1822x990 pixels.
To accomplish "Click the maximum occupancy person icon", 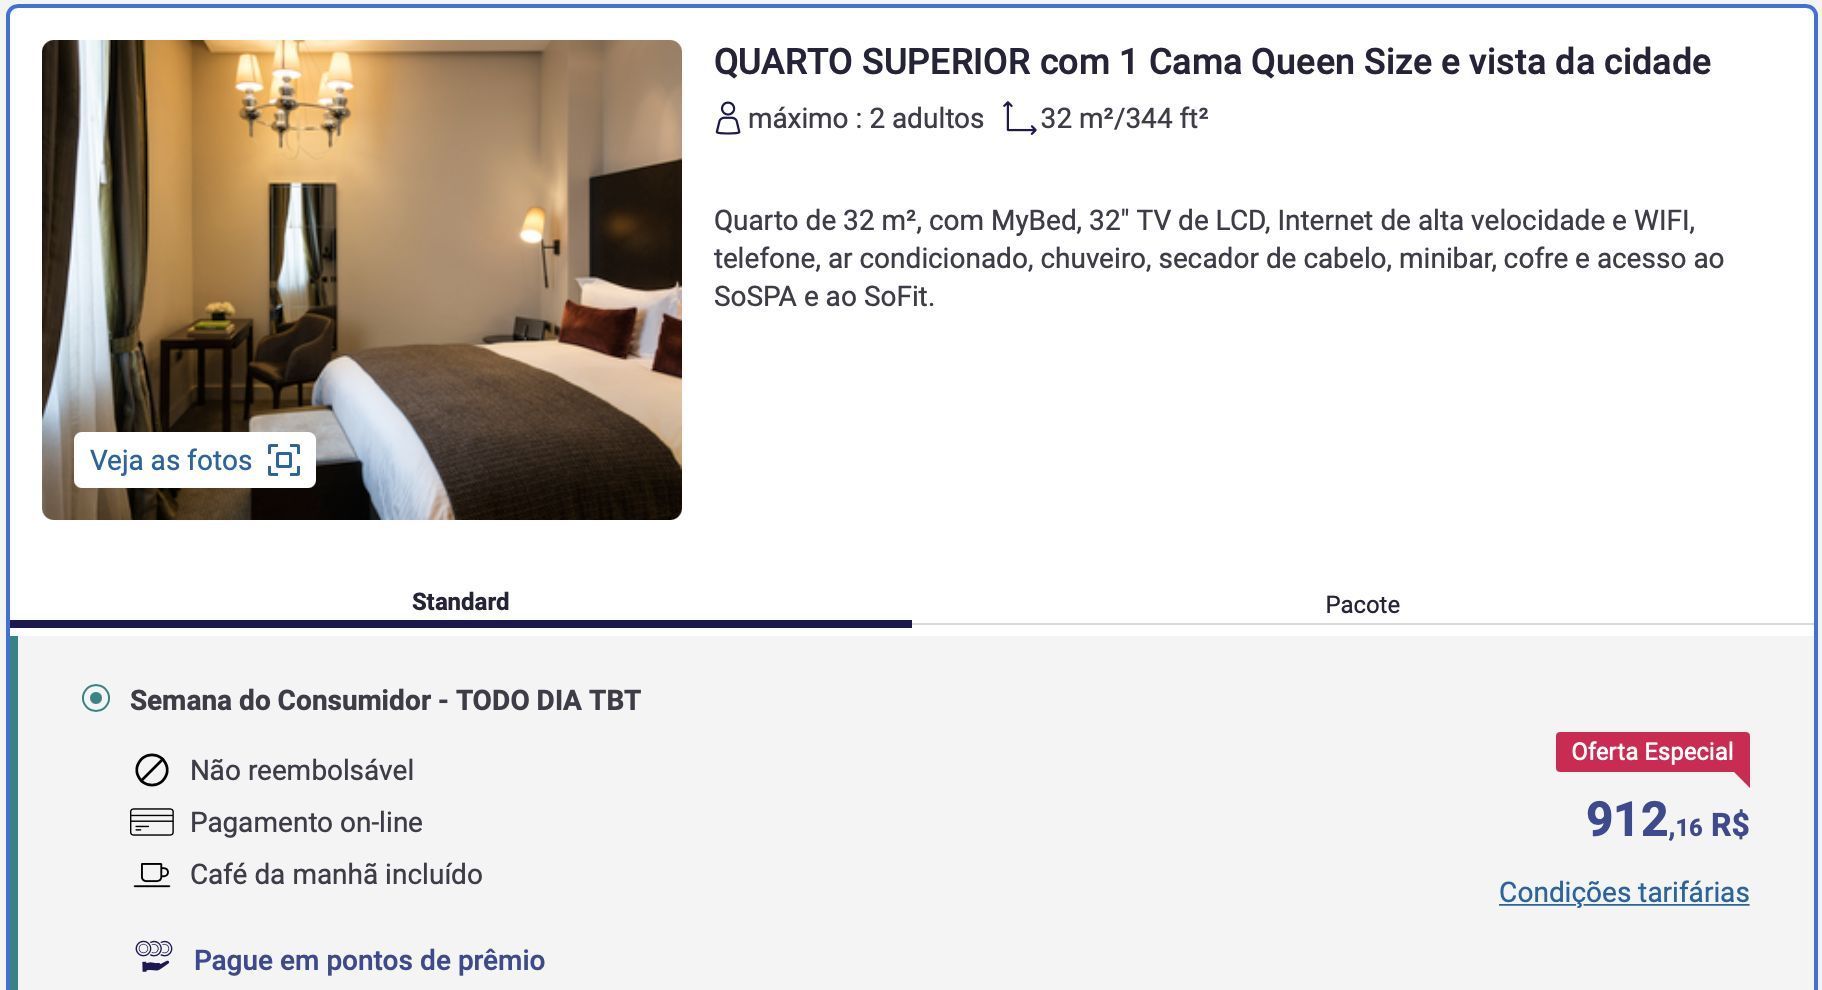I will (727, 118).
